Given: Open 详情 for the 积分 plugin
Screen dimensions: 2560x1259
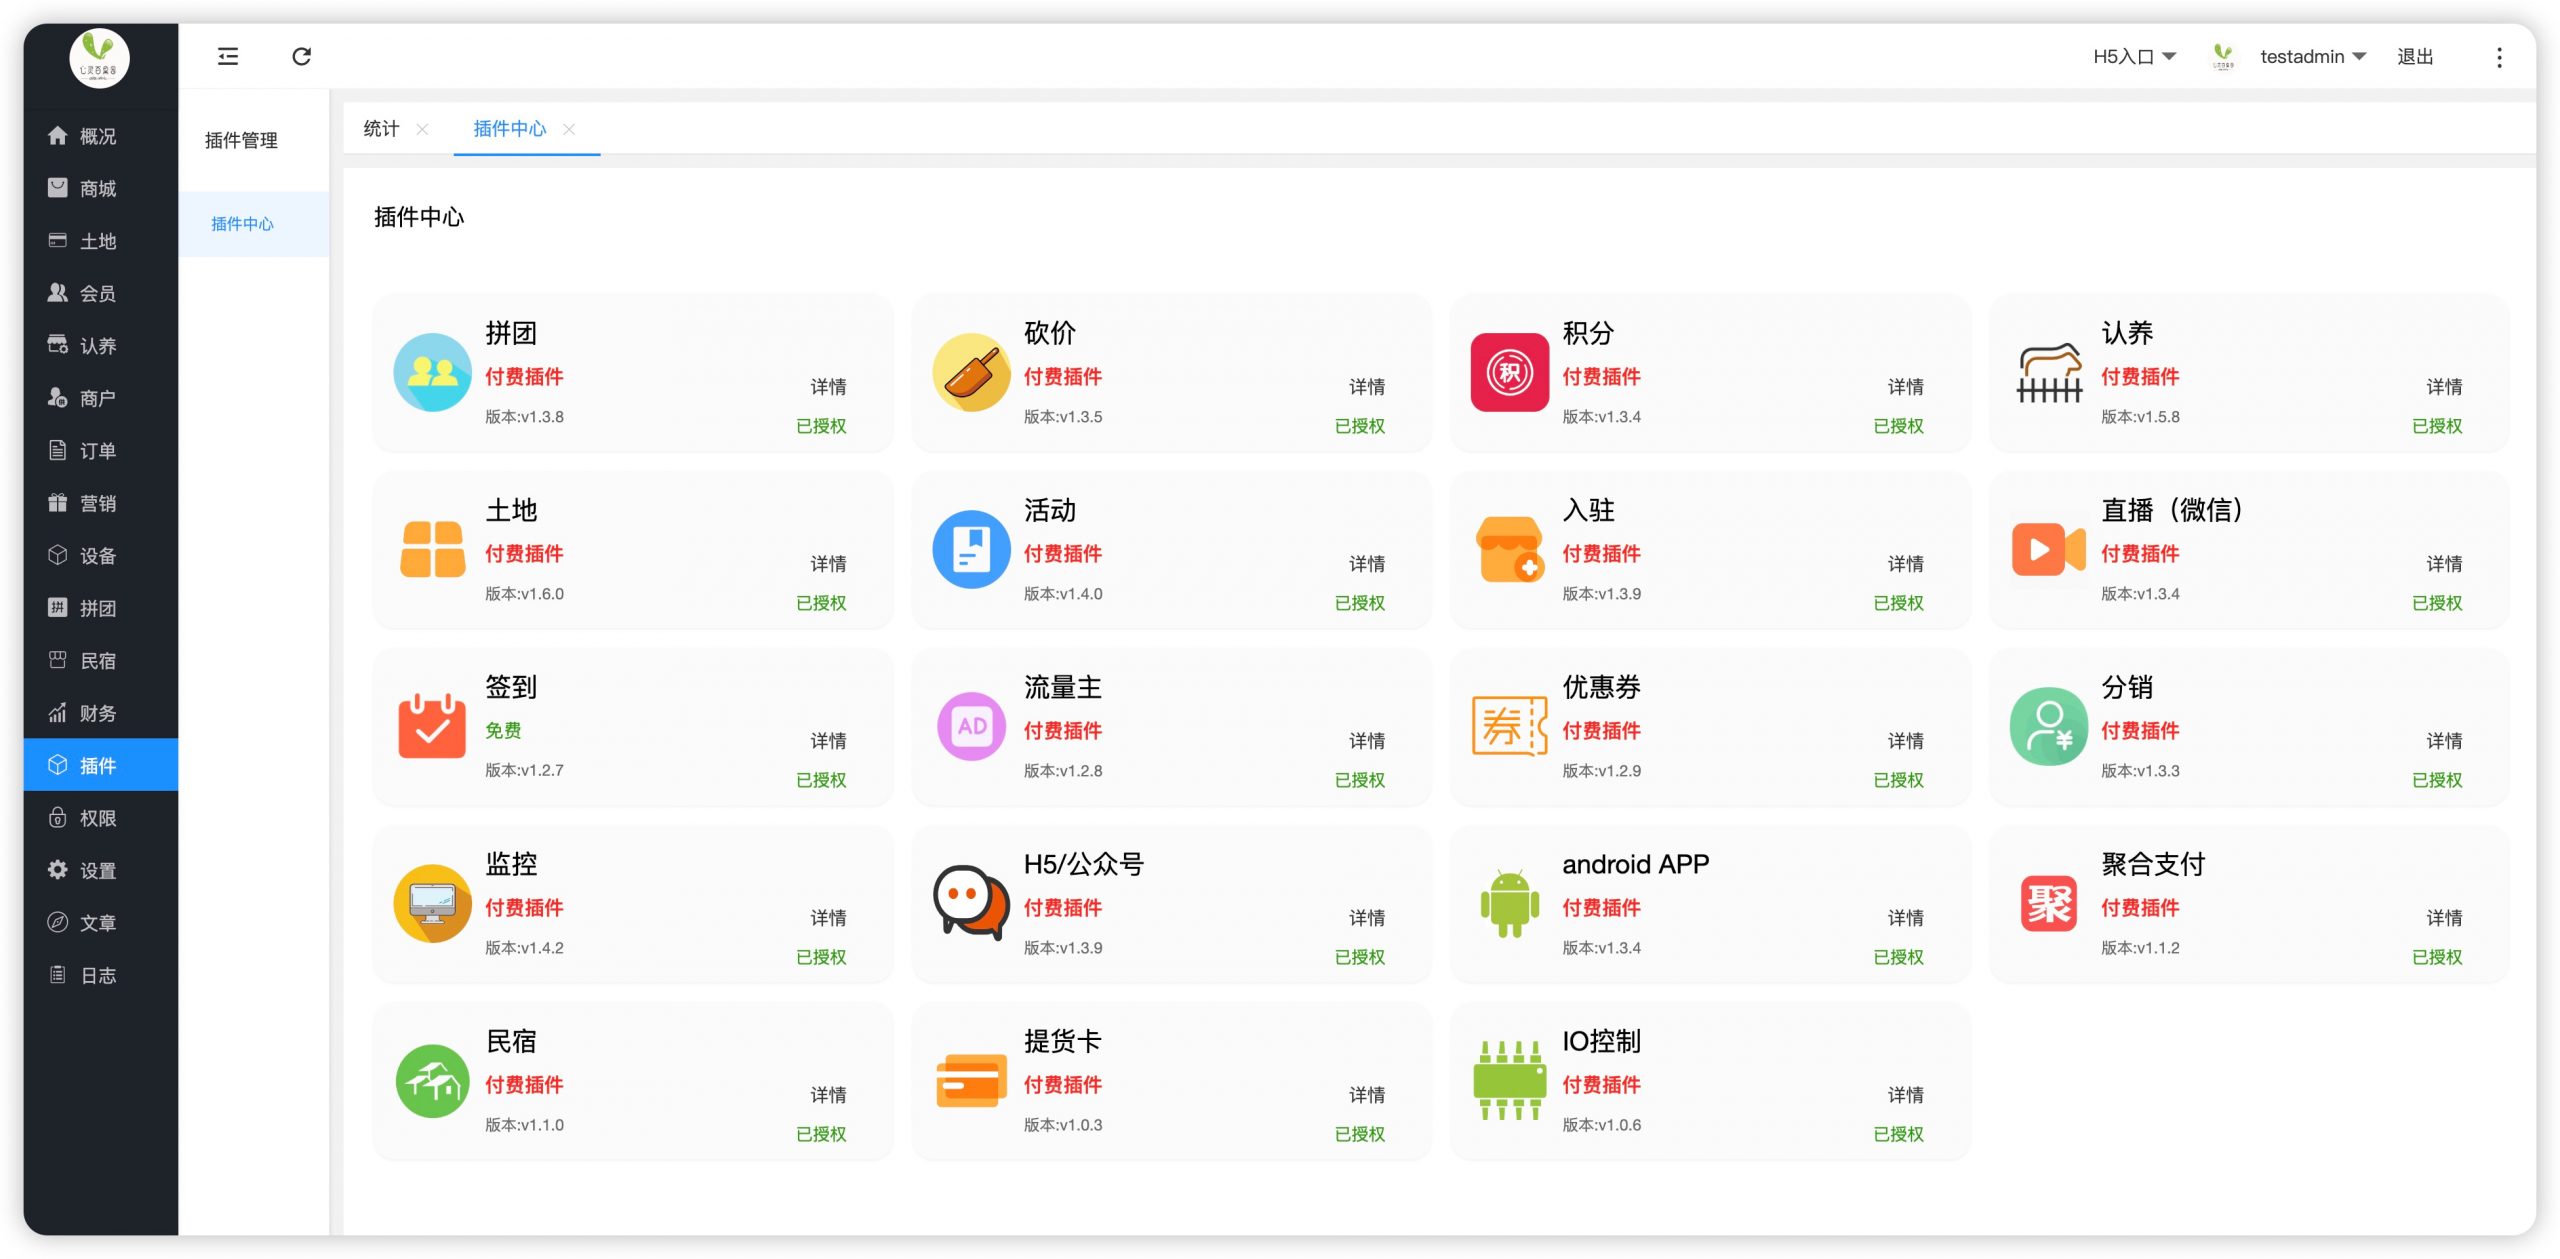Looking at the screenshot, I should (1905, 386).
